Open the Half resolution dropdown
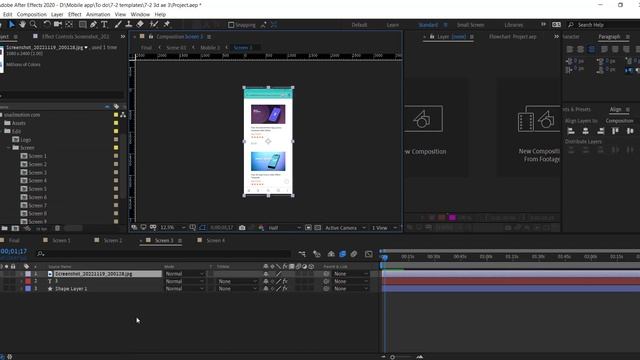Screen dimensions: 640x360 coord(284,228)
